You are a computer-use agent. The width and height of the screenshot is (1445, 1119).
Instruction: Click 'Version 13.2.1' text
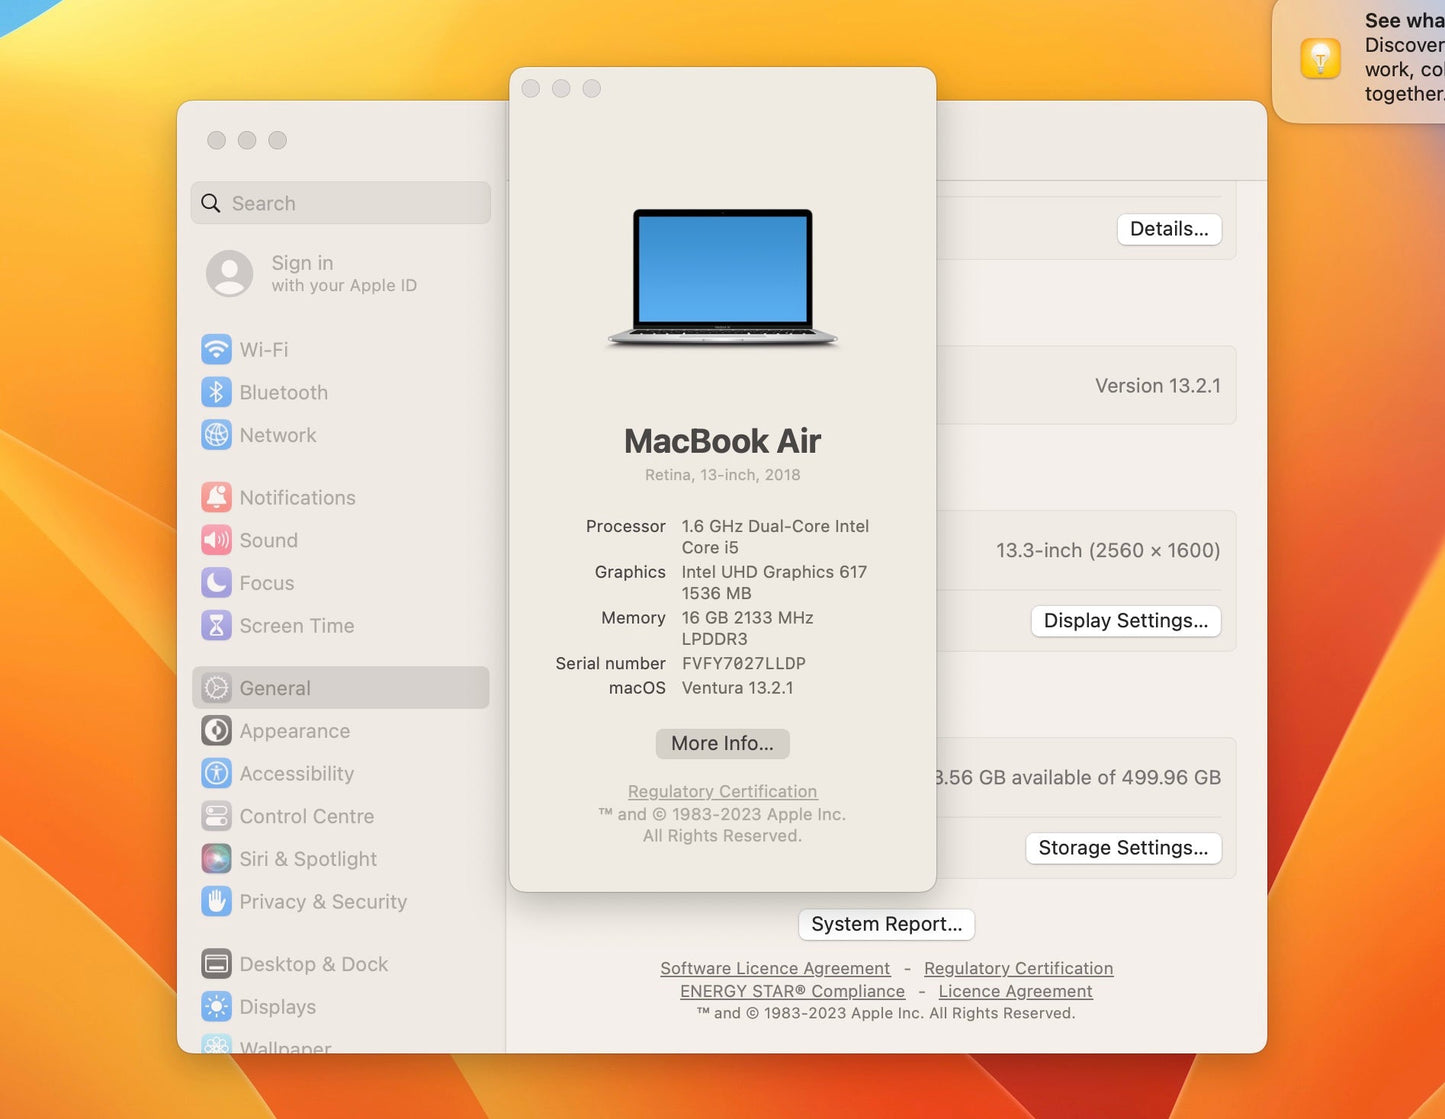pos(1158,386)
